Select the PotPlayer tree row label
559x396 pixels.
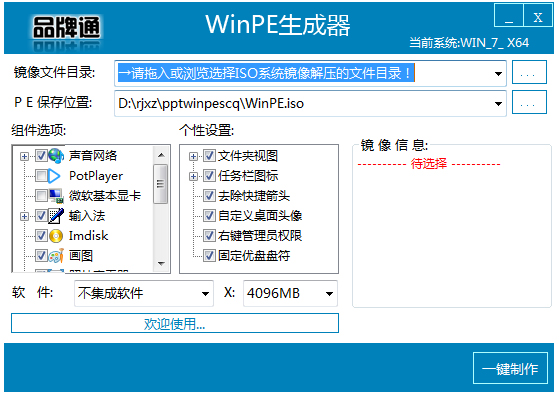[96, 176]
